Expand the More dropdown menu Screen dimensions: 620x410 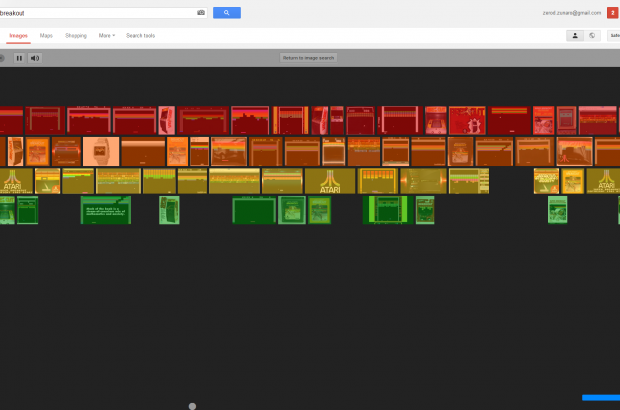pyautogui.click(x=106, y=35)
